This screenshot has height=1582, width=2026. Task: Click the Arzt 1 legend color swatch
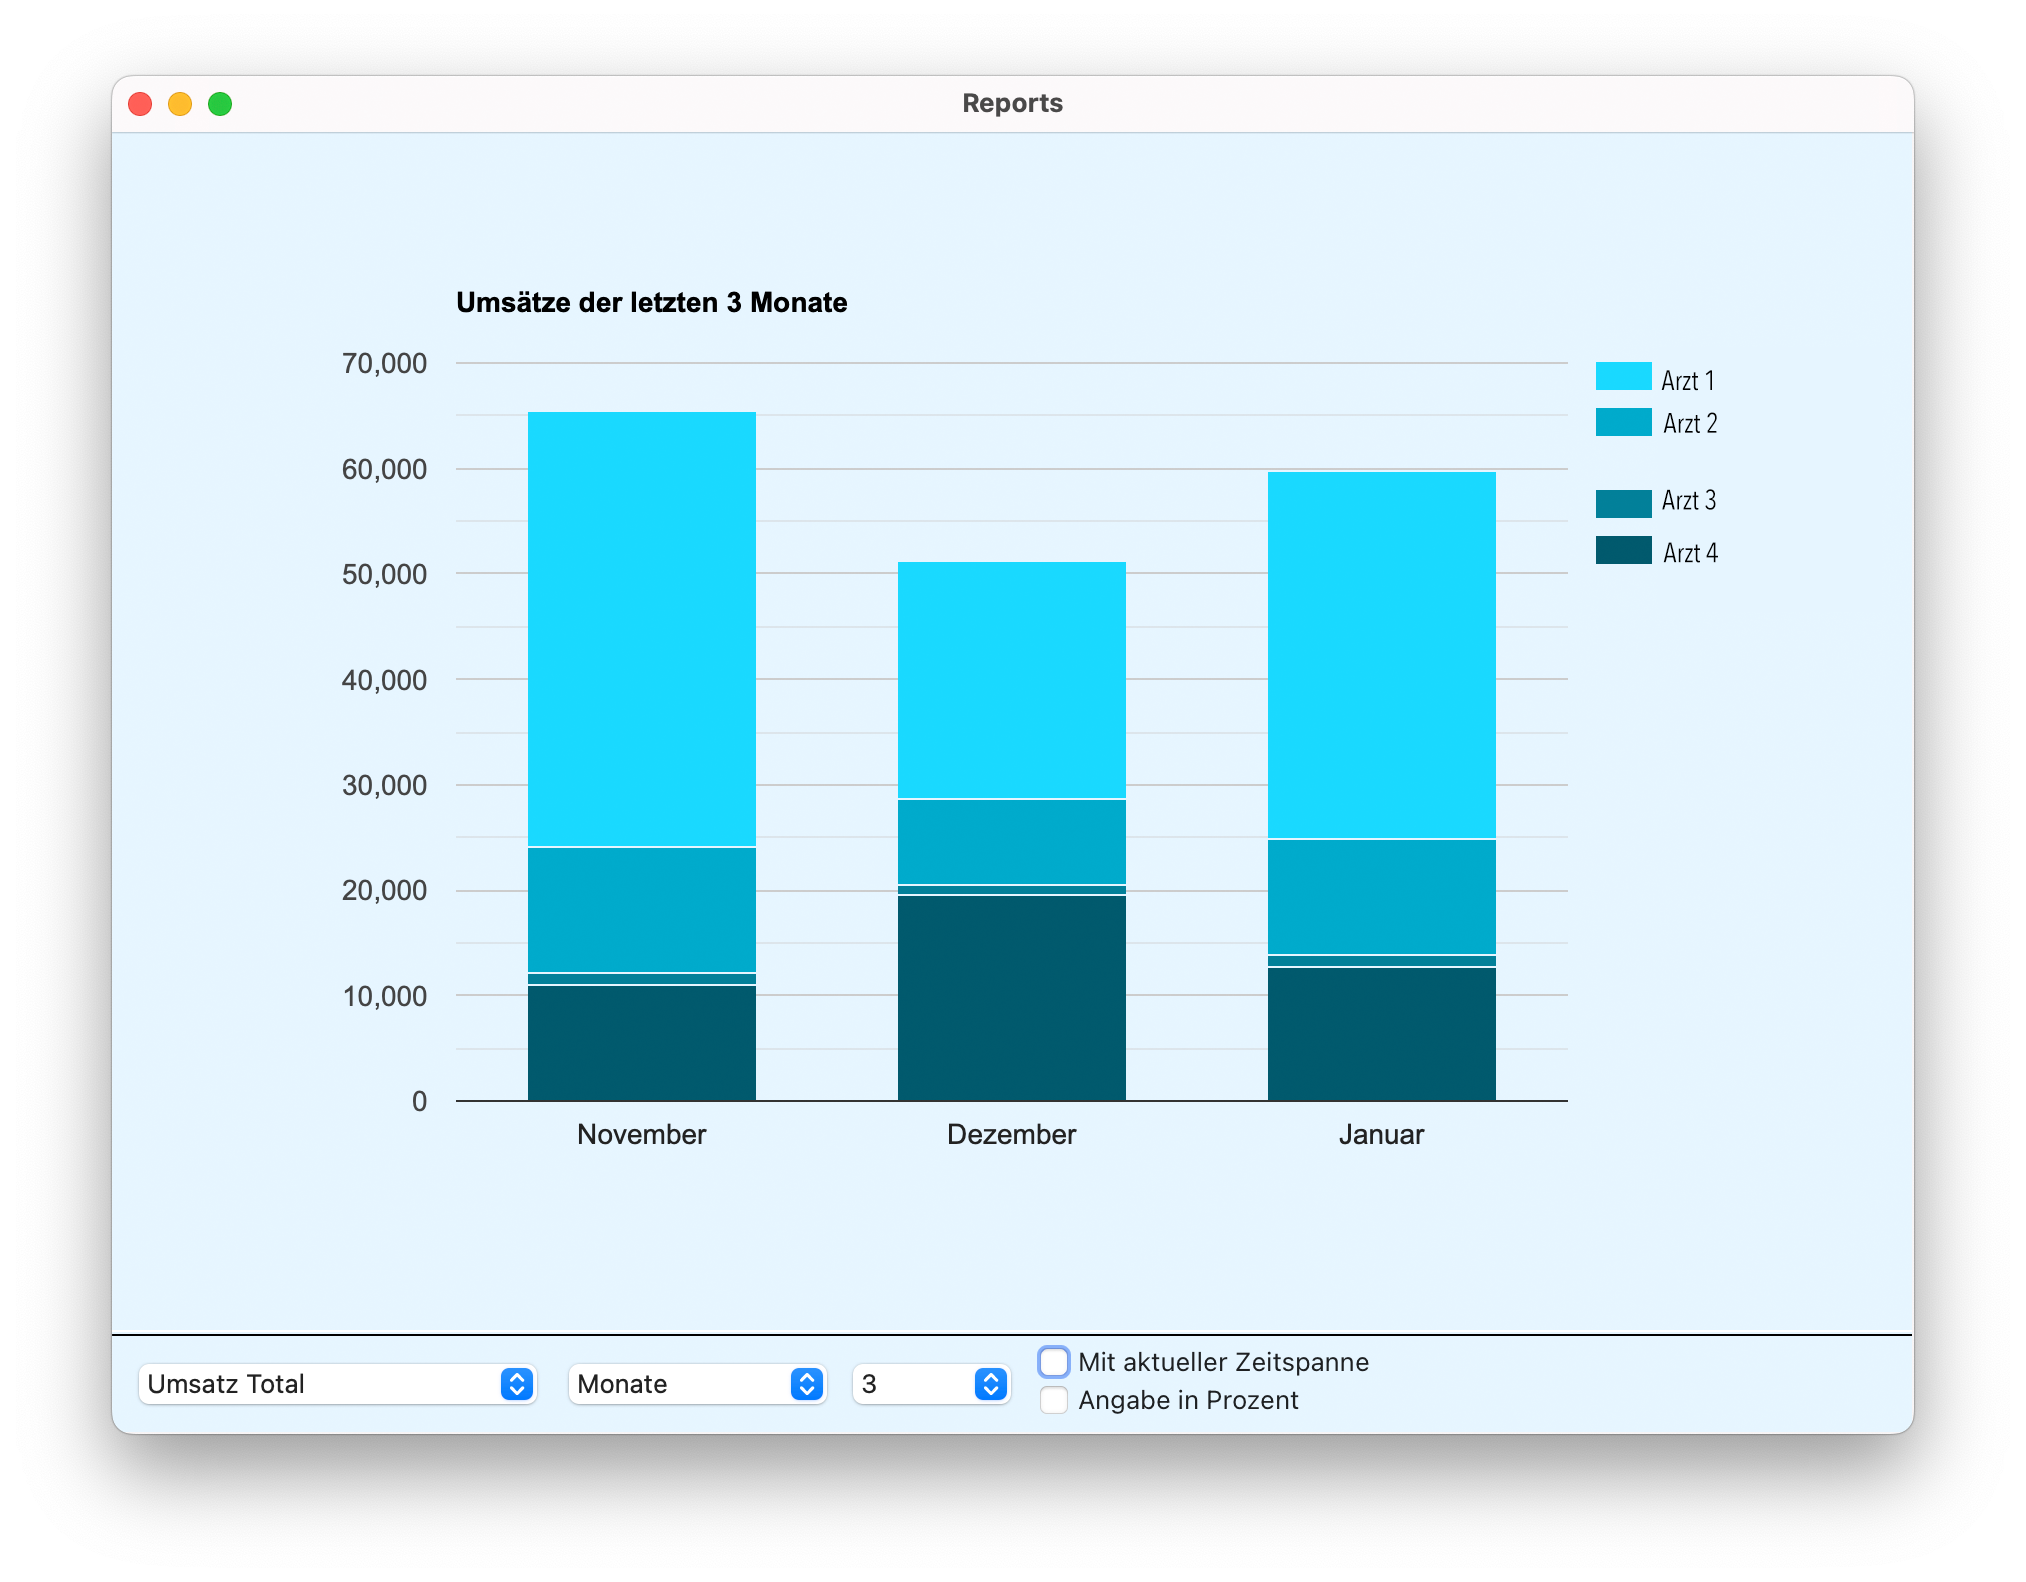1622,376
